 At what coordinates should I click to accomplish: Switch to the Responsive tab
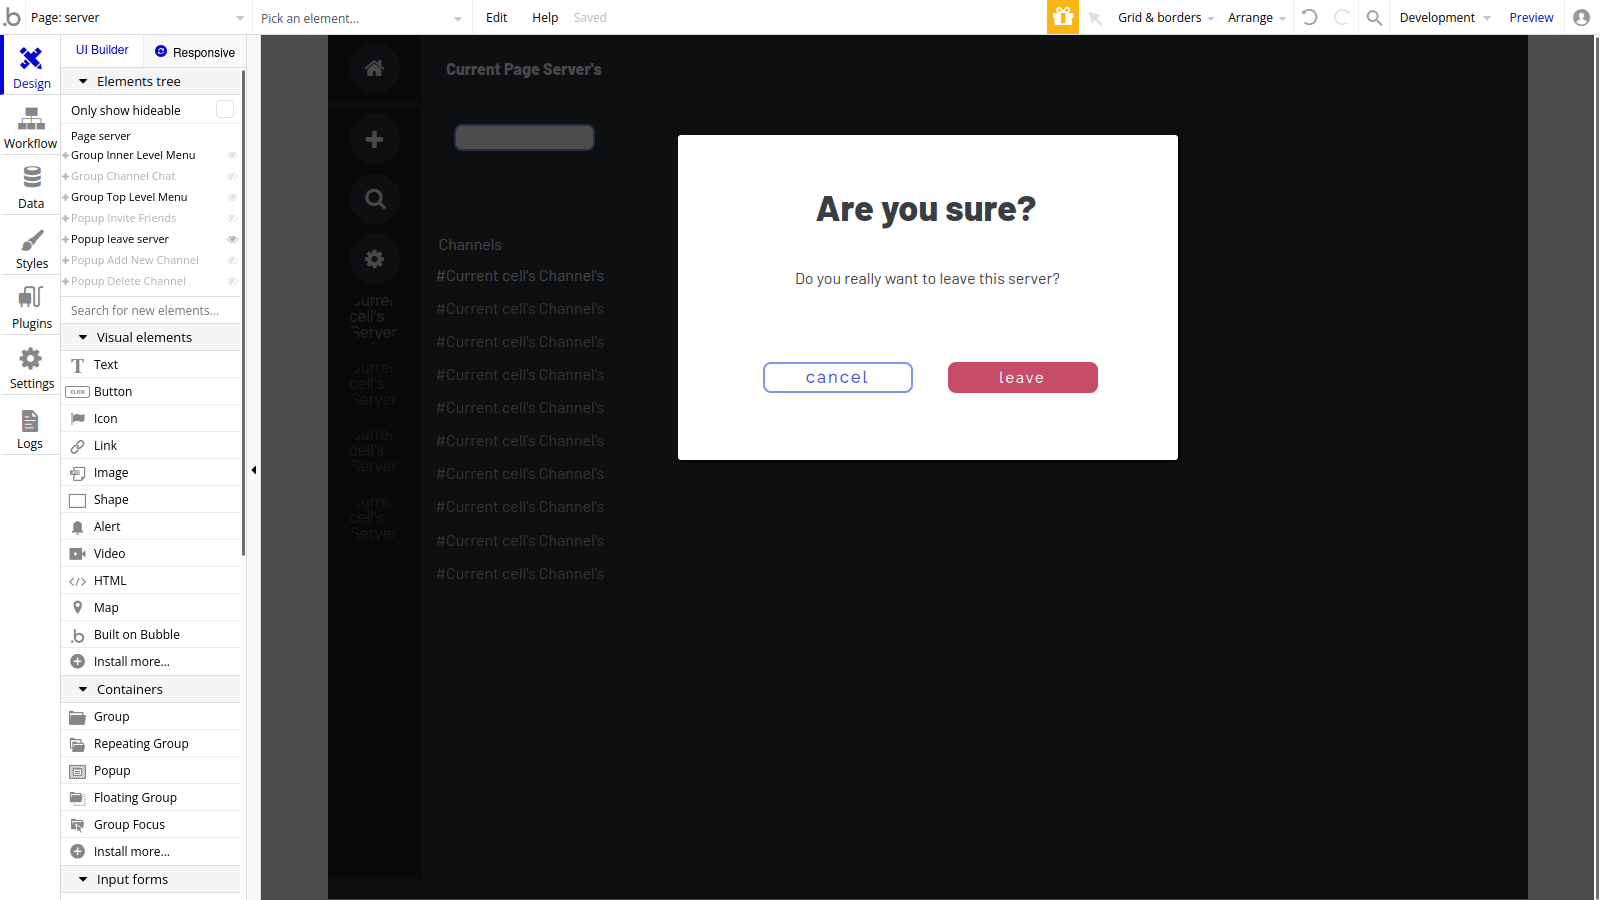click(x=195, y=51)
